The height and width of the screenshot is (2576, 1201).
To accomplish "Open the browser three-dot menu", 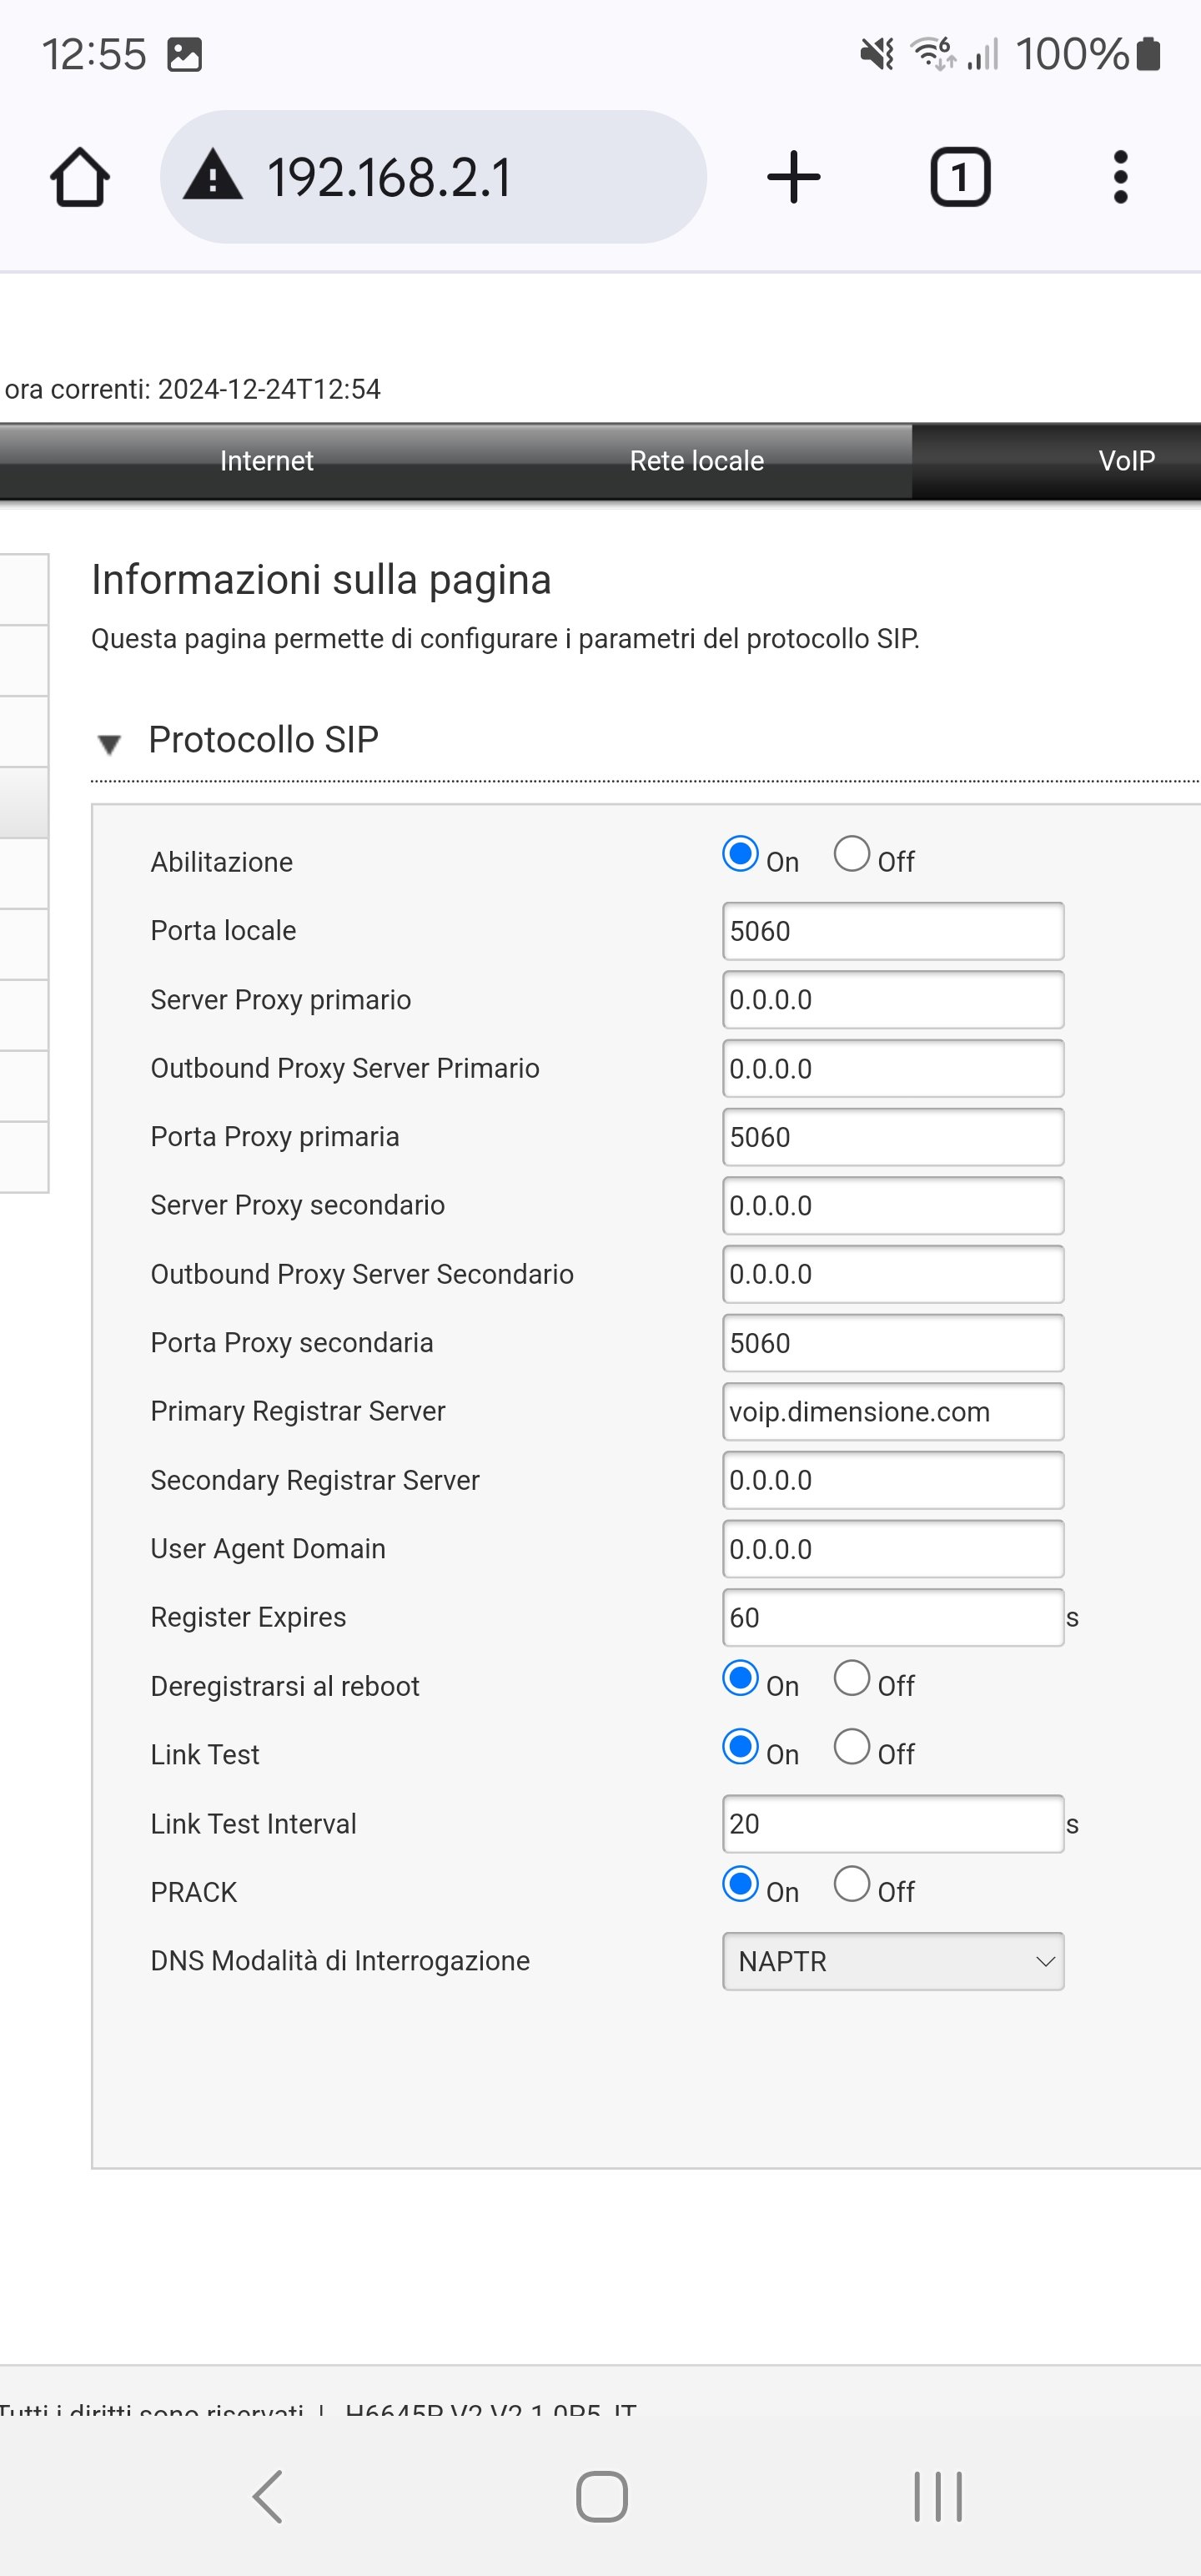I will tap(1120, 177).
